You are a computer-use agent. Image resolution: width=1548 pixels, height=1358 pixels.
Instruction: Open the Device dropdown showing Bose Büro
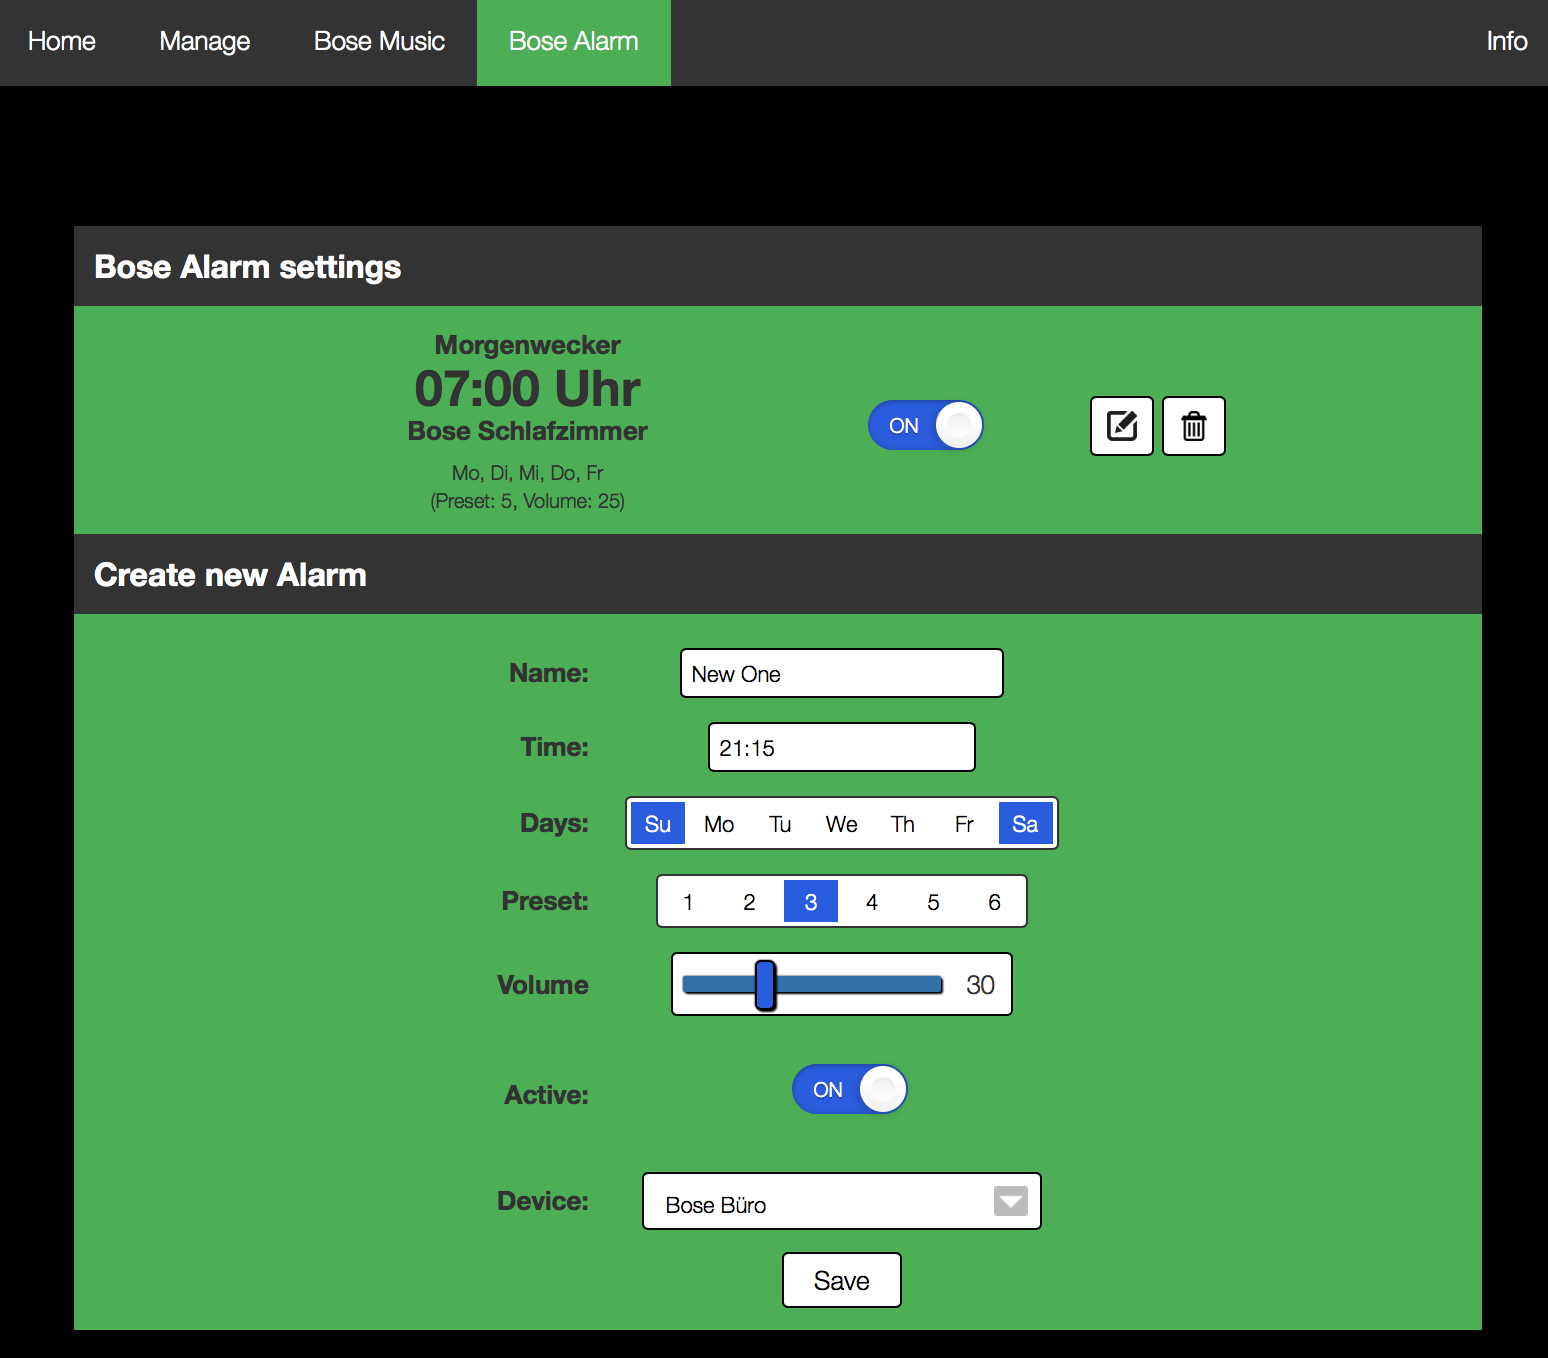click(x=841, y=1201)
